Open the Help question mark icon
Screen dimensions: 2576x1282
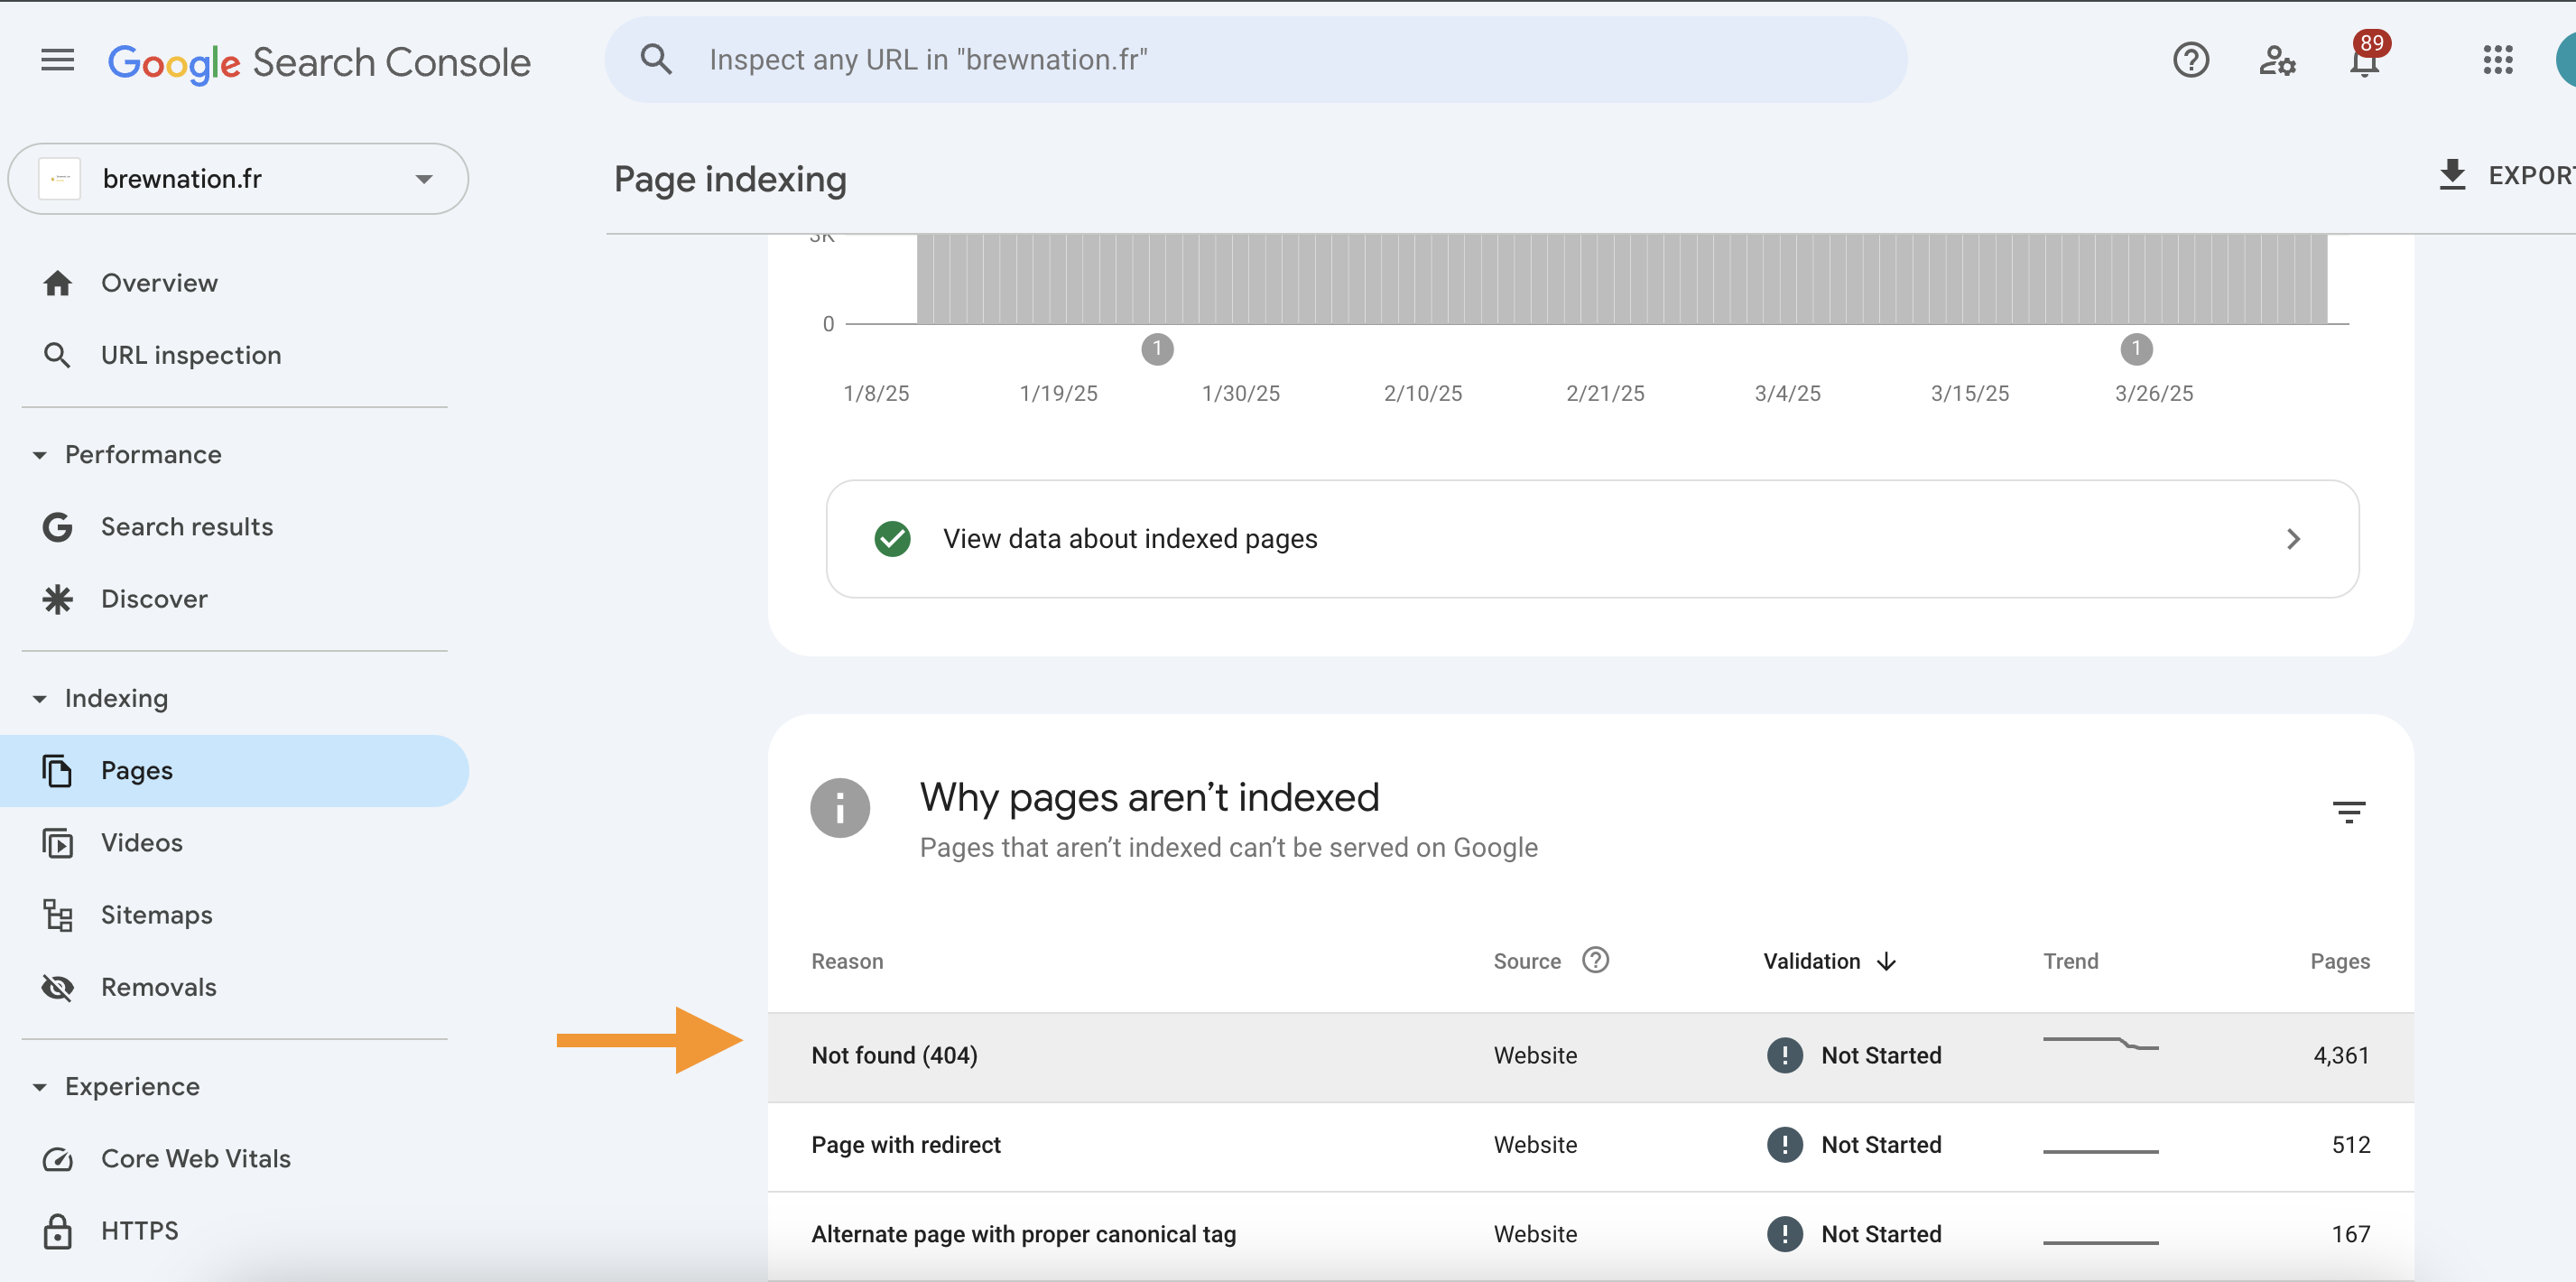click(2190, 60)
